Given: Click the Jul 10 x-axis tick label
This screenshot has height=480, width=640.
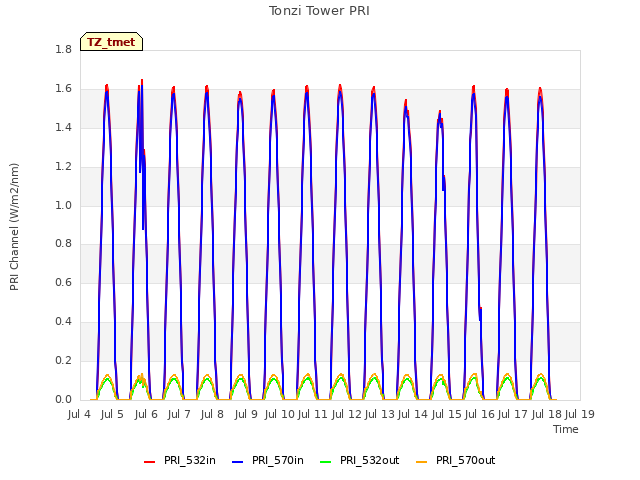Looking at the screenshot, I should pyautogui.click(x=280, y=414).
